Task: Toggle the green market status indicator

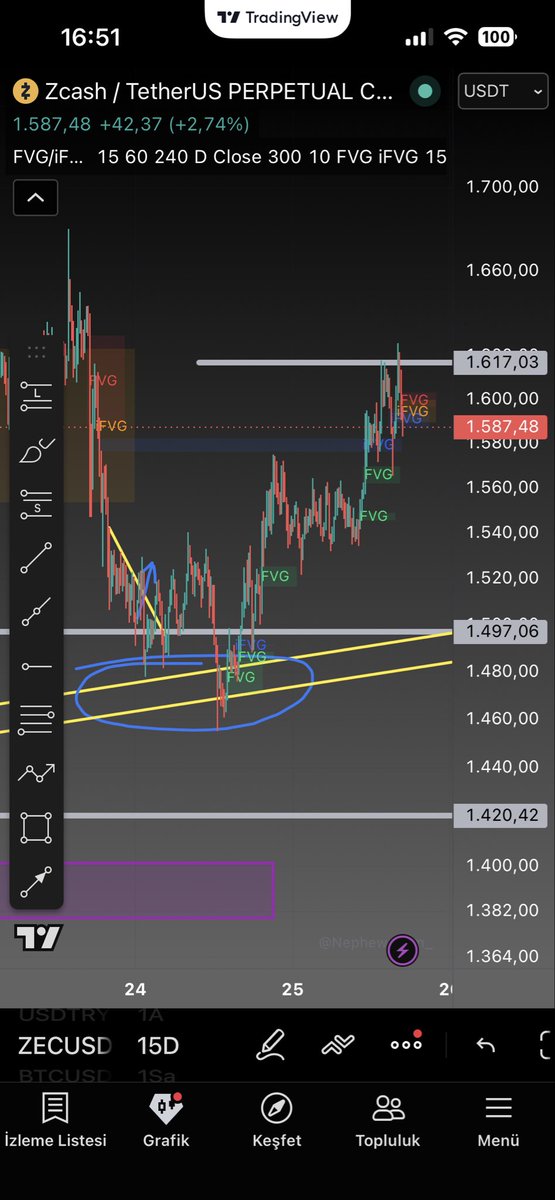Action: 425,91
